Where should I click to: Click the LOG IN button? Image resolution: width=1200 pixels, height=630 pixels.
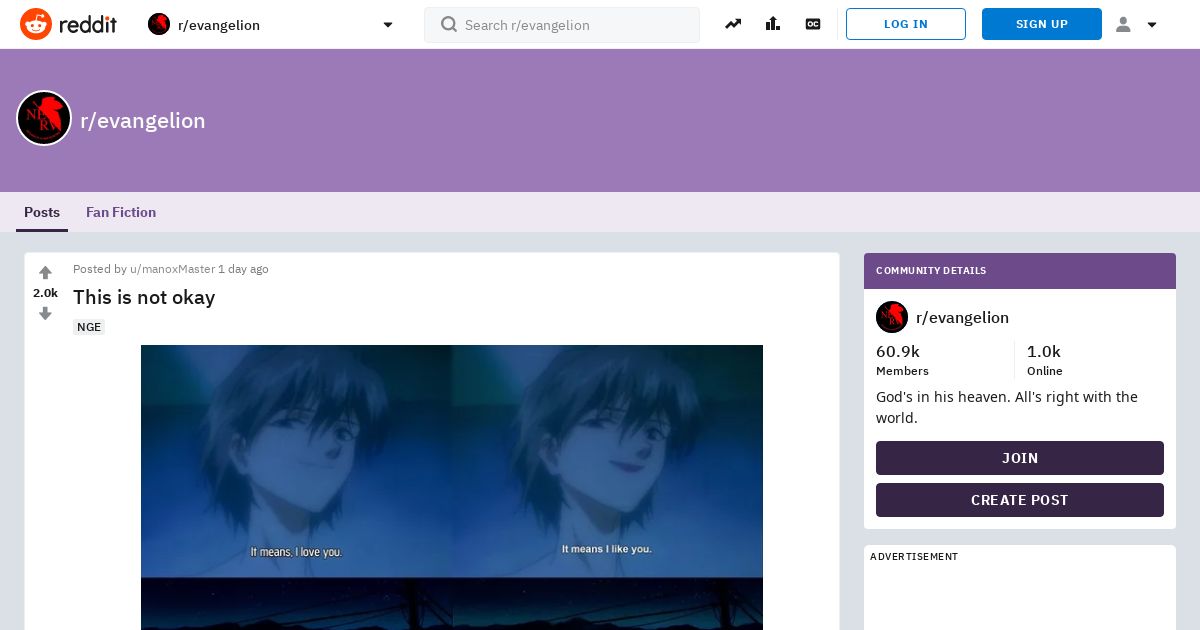pyautogui.click(x=906, y=24)
